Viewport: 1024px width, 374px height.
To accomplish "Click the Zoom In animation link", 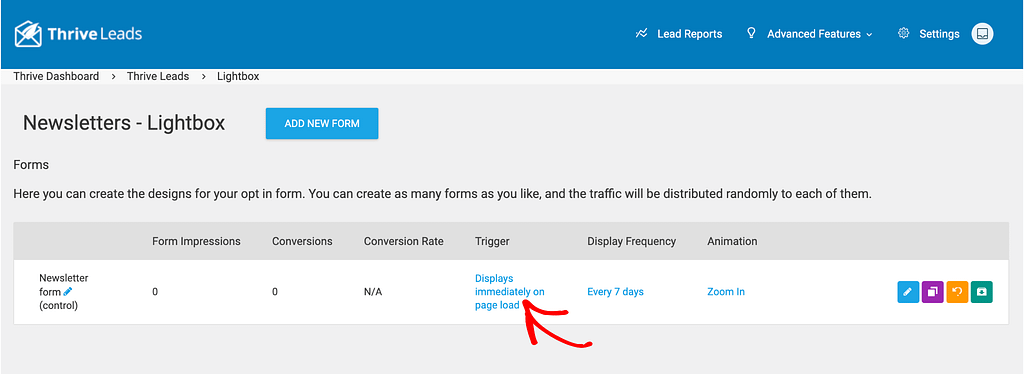I will click(x=726, y=292).
